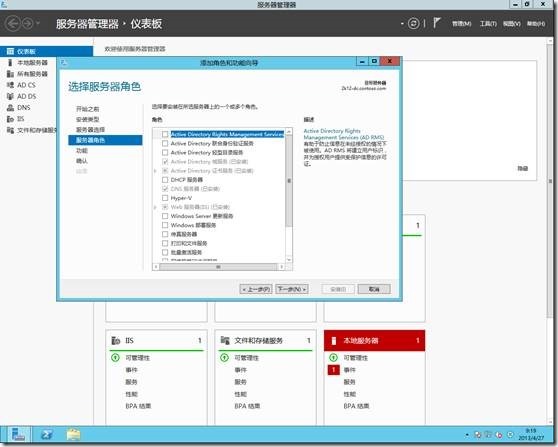Check Active Directory 联合身份验证服务 role

[x=165, y=143]
